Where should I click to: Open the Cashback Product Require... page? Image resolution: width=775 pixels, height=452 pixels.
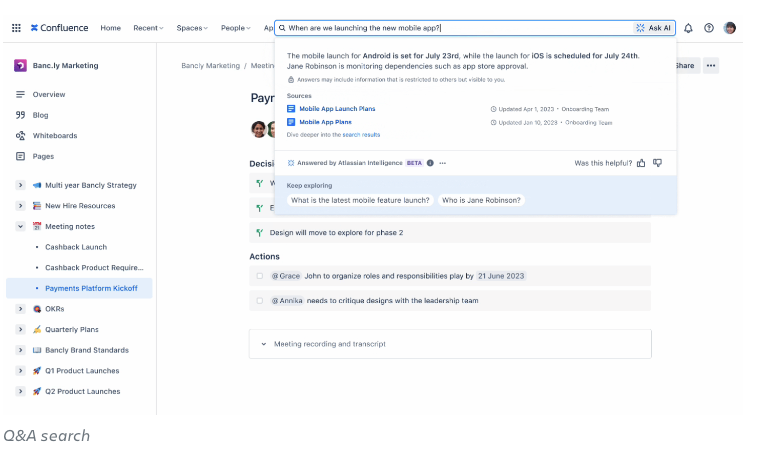tap(94, 268)
